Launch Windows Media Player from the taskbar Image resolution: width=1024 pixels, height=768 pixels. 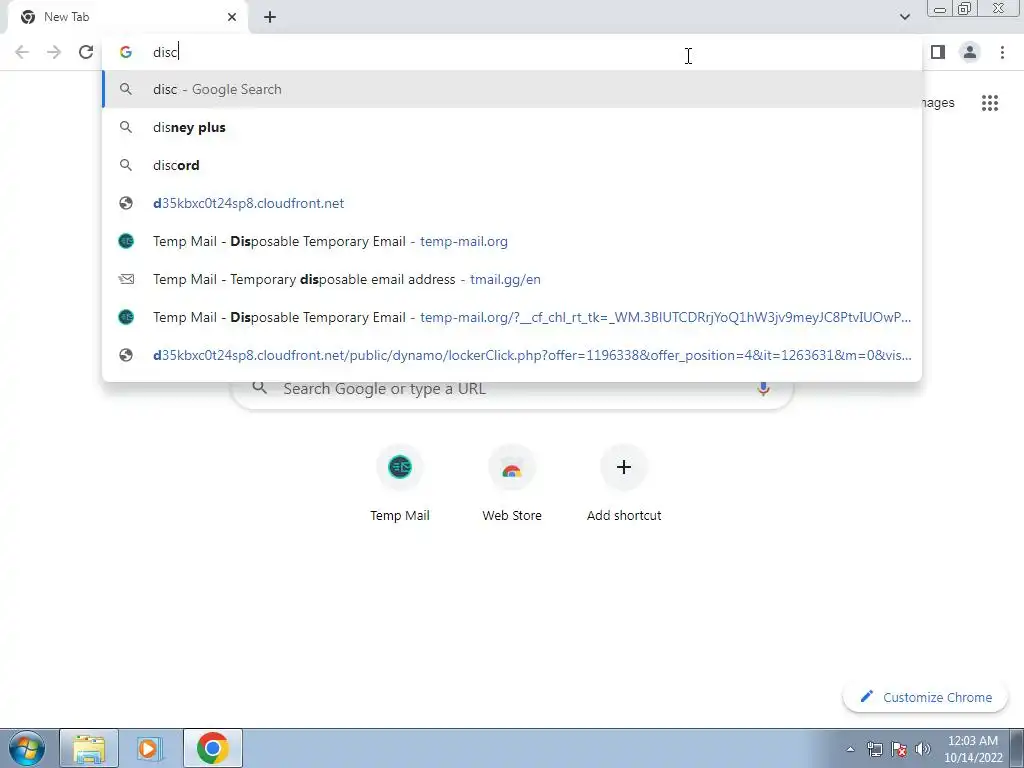[150, 748]
